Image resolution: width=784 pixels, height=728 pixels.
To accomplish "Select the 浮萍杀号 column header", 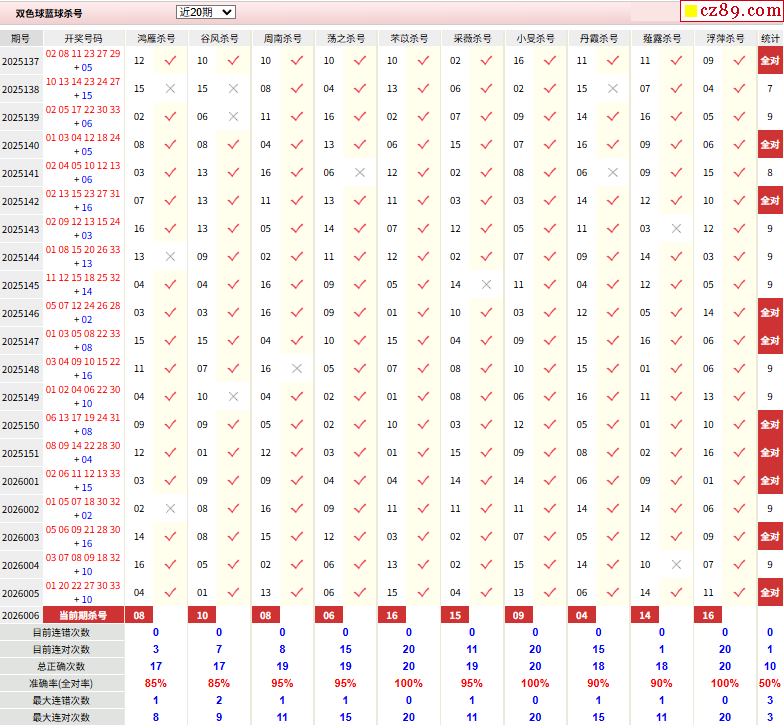I will tap(725, 38).
